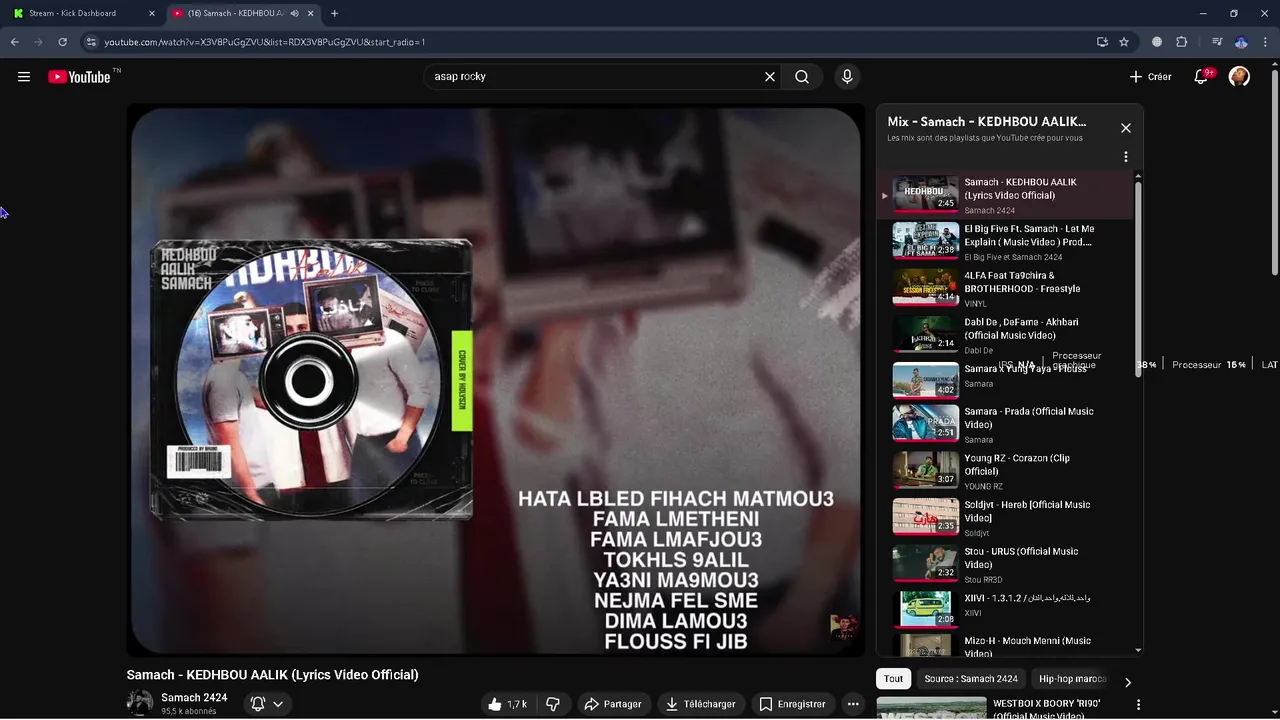This screenshot has width=1280, height=720.
Task: Open the YouTube hamburger guide menu
Action: [x=24, y=77]
